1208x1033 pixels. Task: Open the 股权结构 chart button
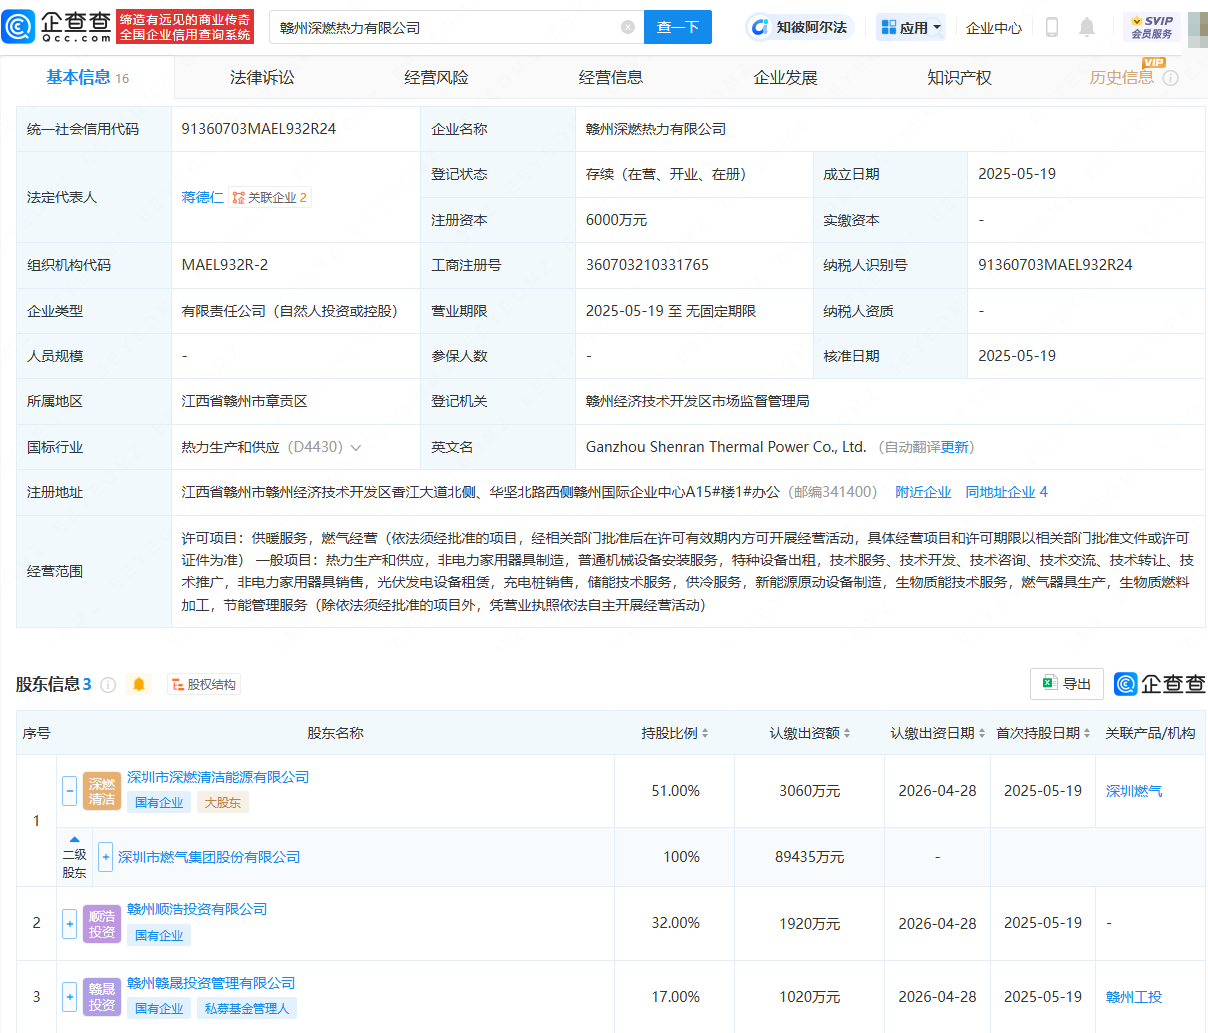point(204,685)
